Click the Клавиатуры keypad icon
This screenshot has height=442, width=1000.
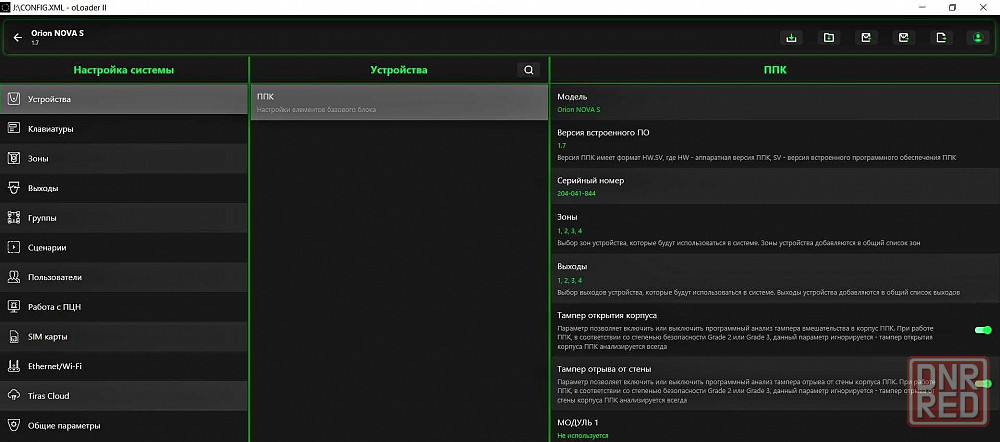pos(14,129)
